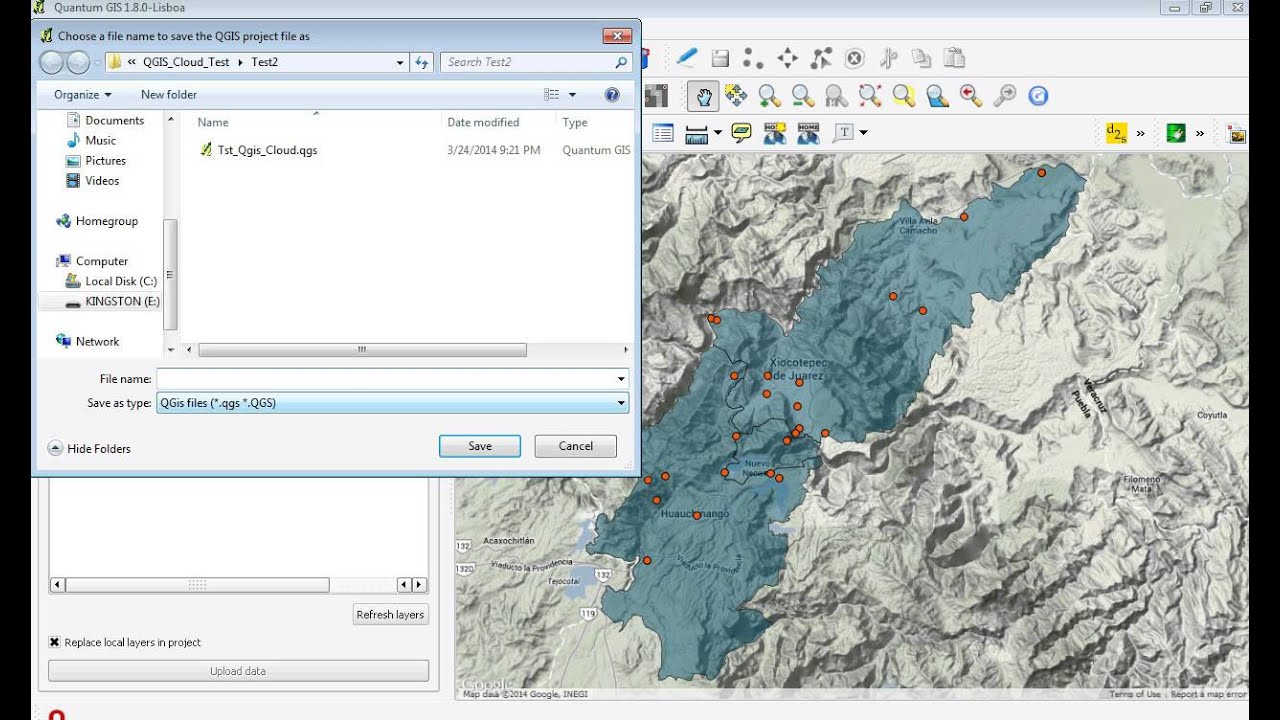Select the Zoom In magnifier tool
1280x720 pixels.
(x=769, y=95)
